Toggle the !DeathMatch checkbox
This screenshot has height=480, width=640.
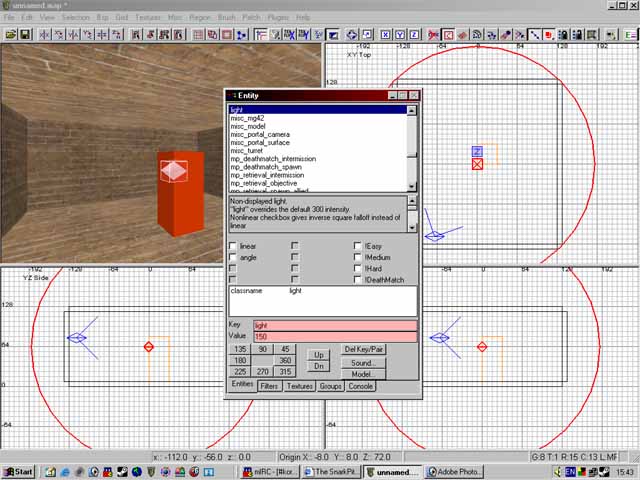(x=357, y=280)
